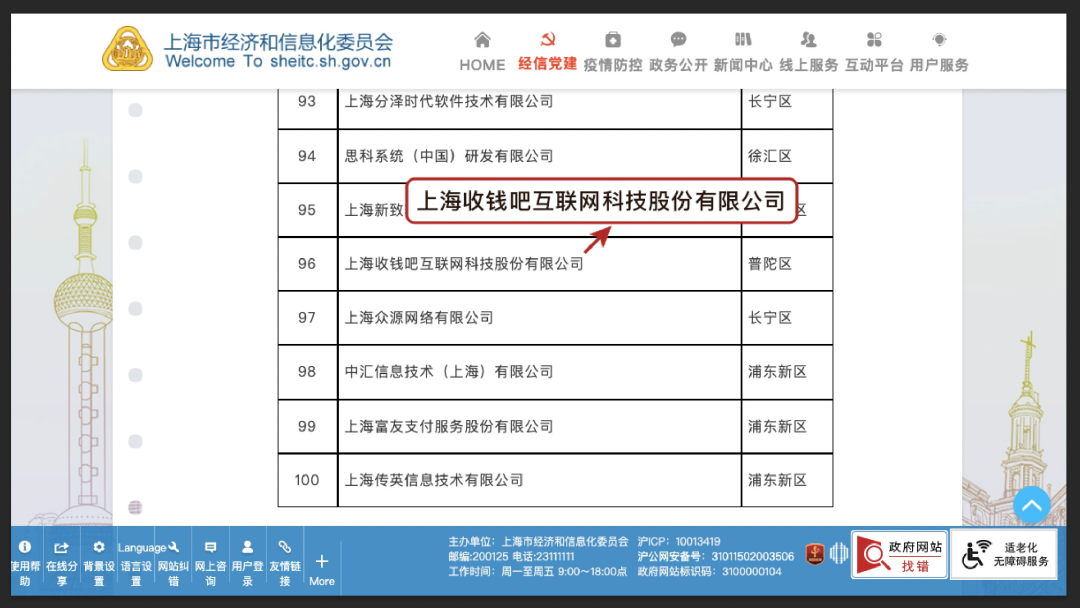Image resolution: width=1080 pixels, height=608 pixels.
Task: Click 用户登录 user login
Action: coord(247,562)
